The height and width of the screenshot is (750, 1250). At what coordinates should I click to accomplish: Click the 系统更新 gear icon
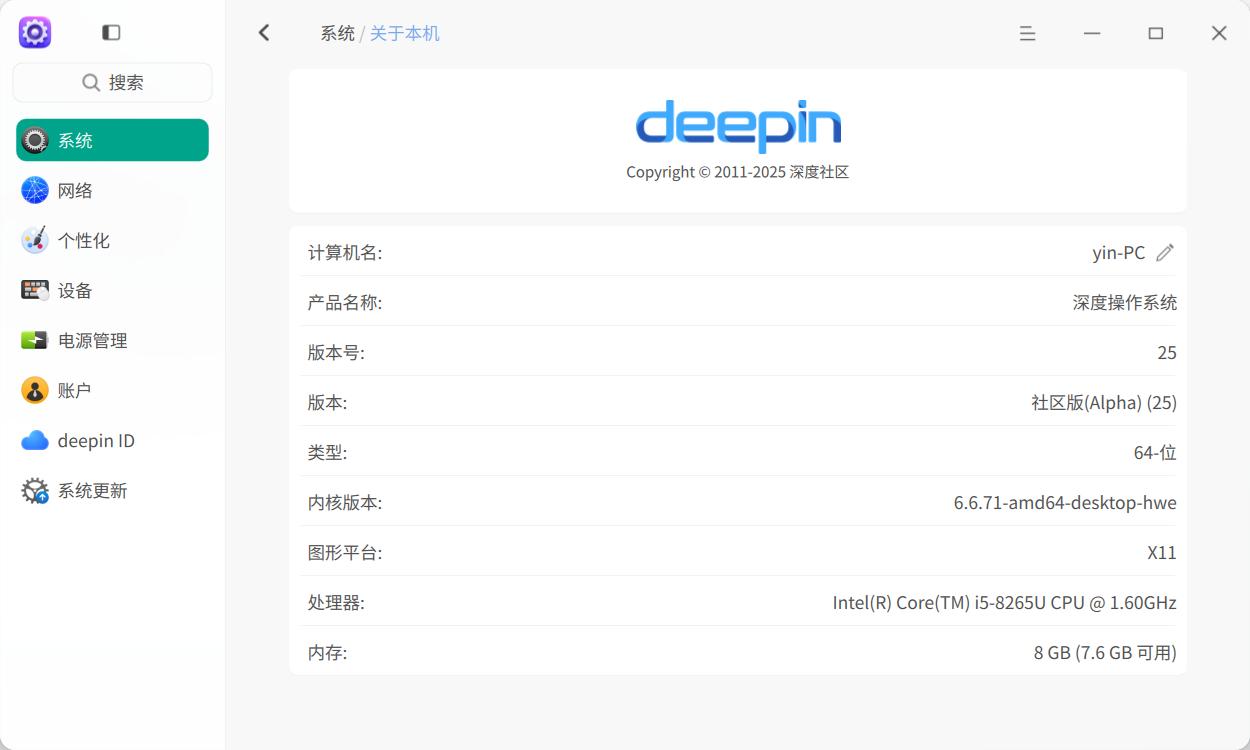click(35, 490)
